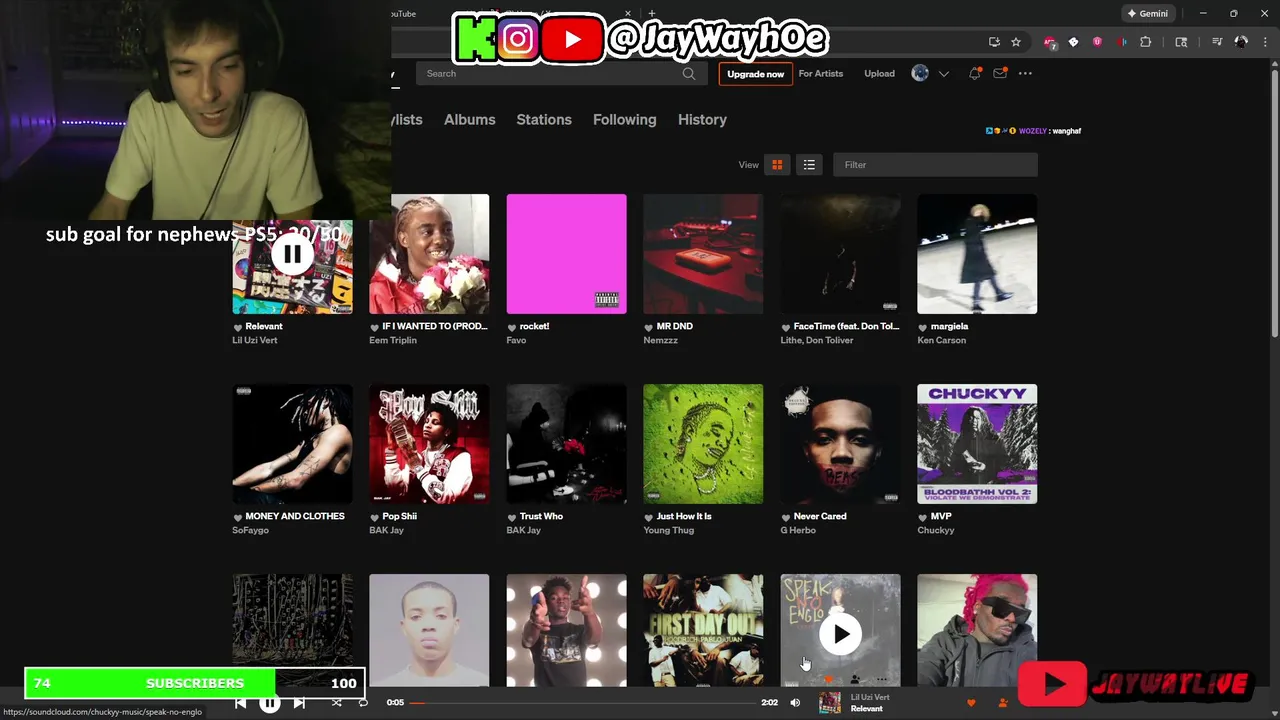This screenshot has height=720, width=1280.
Task: Toggle repeat in the player
Action: tap(363, 703)
